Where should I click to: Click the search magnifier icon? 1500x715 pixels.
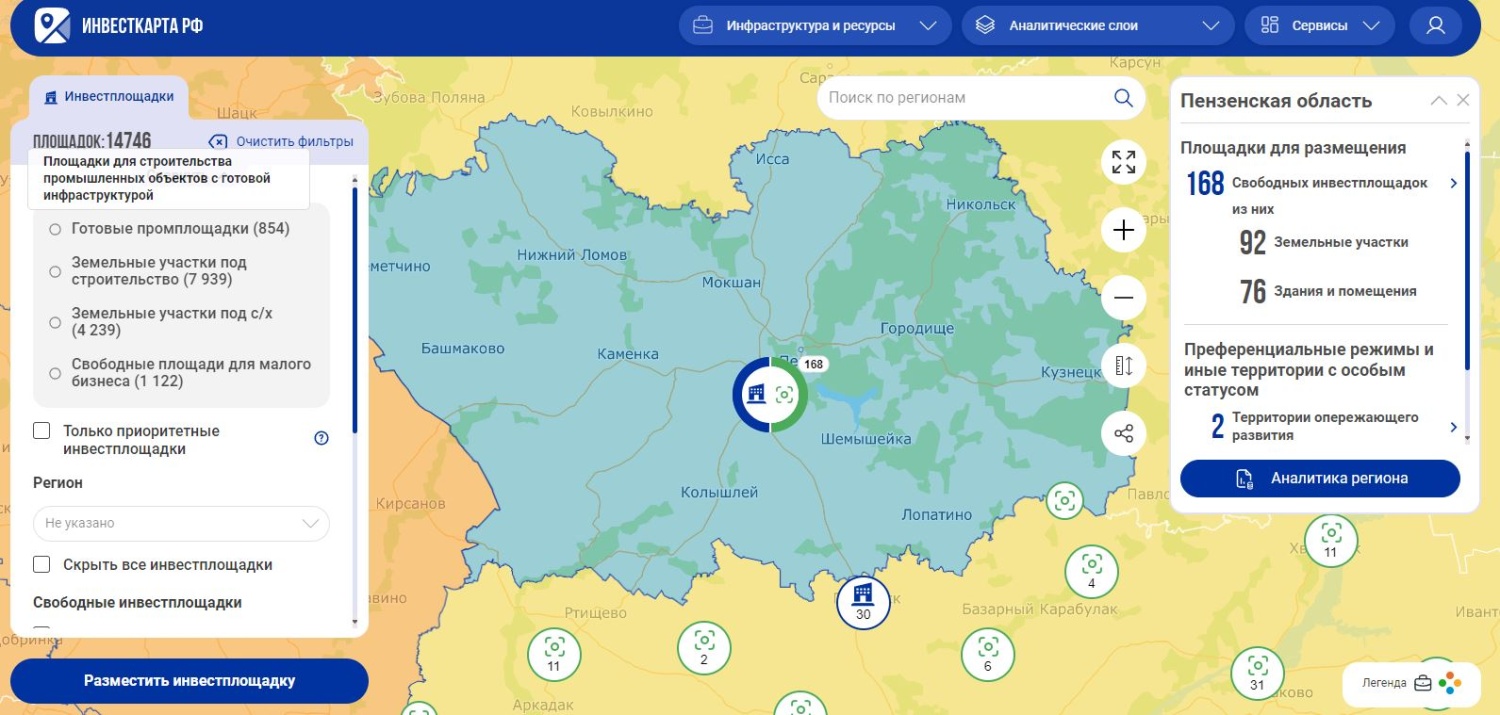coord(1123,98)
